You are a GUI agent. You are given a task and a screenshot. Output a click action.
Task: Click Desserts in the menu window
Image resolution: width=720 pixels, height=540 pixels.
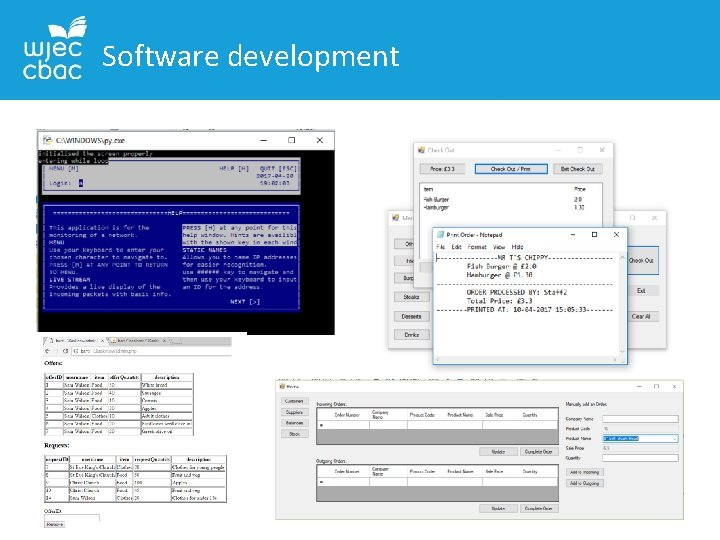411,316
